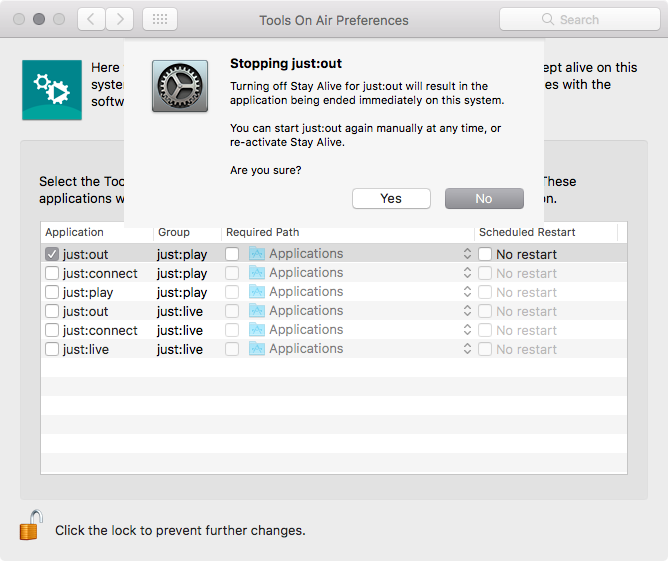The width and height of the screenshot is (668, 561).
Task: Toggle No restart checkbox in first just:out row
Action: pos(485,254)
